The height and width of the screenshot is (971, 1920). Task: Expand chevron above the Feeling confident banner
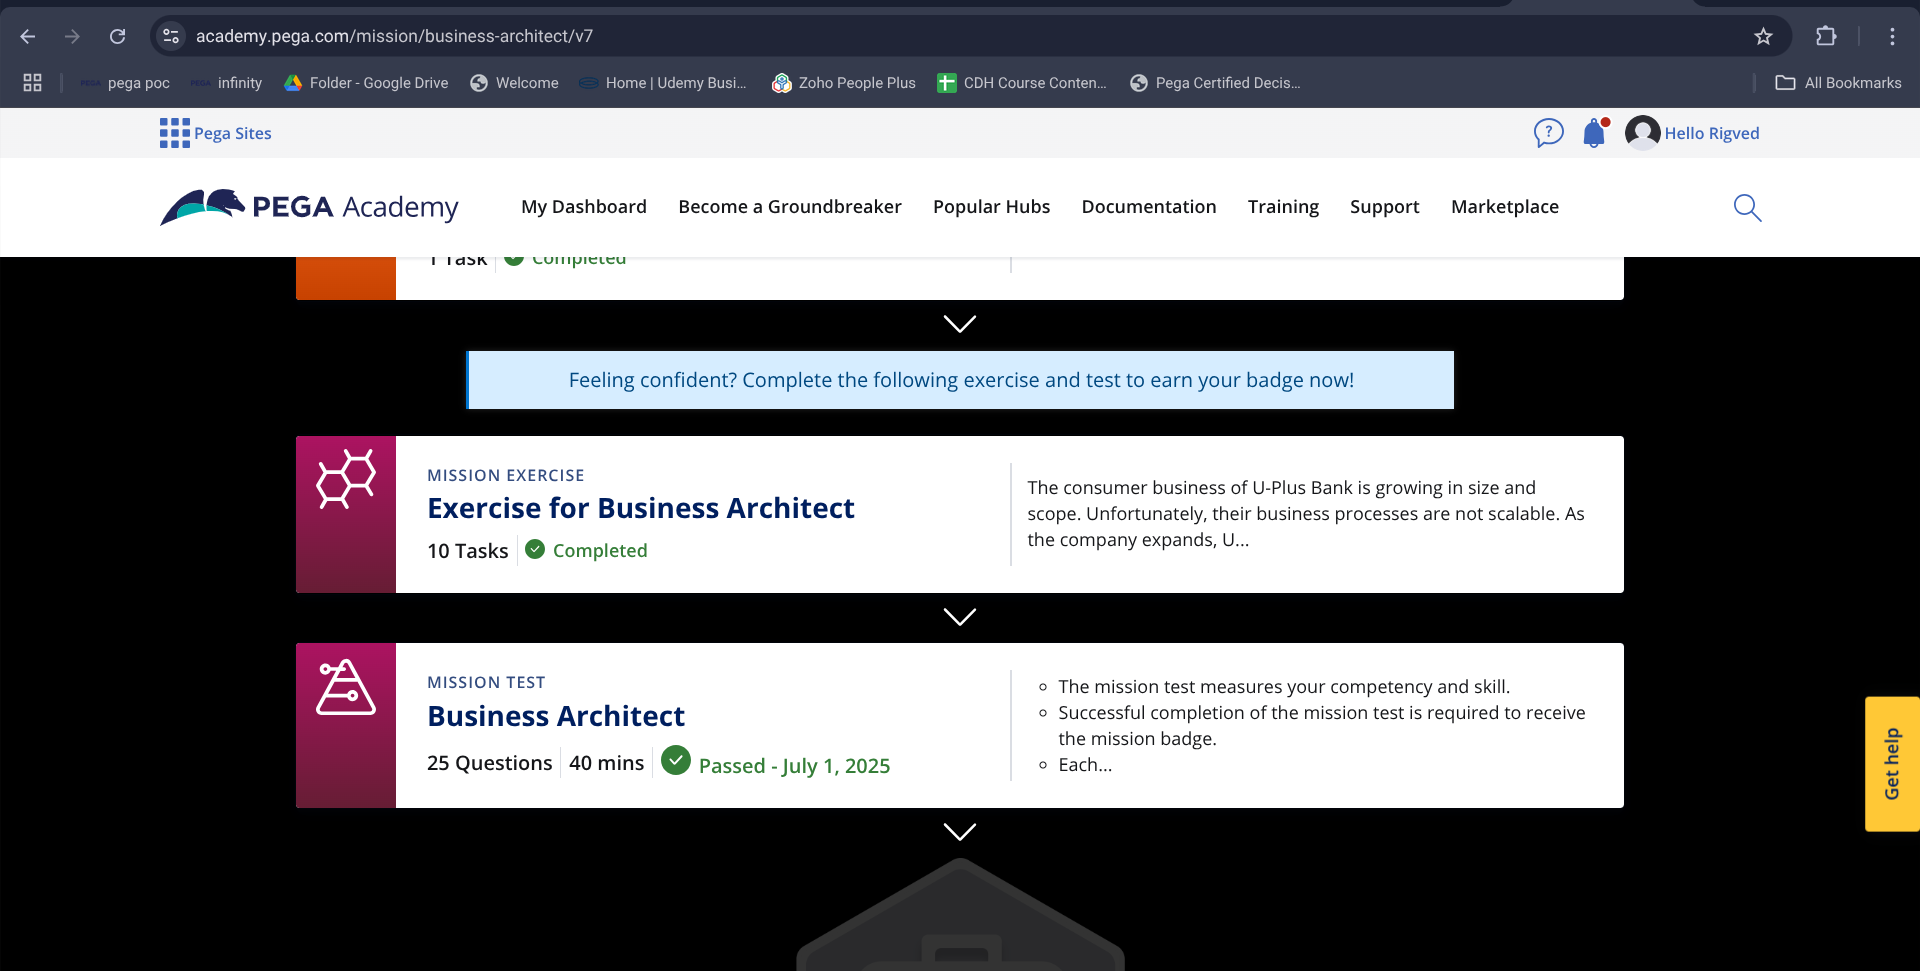960,324
